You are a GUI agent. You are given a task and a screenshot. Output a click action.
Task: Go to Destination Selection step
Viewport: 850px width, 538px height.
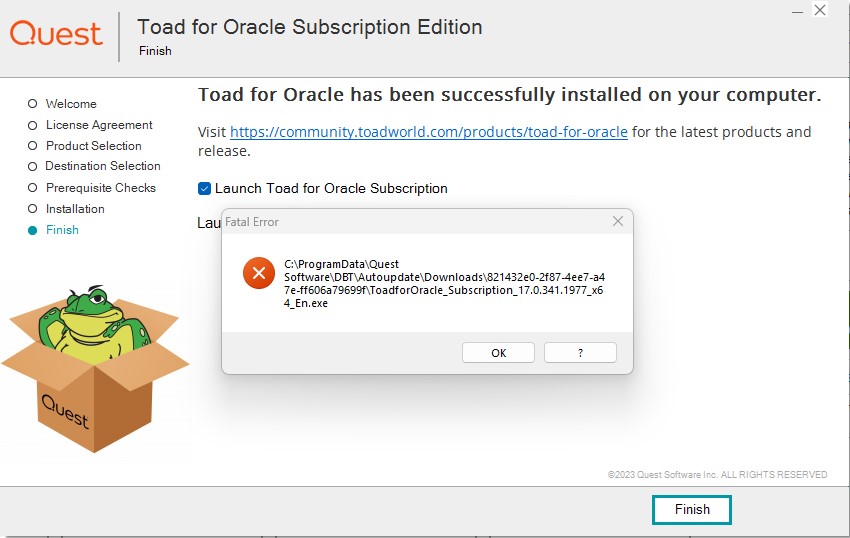tap(102, 166)
